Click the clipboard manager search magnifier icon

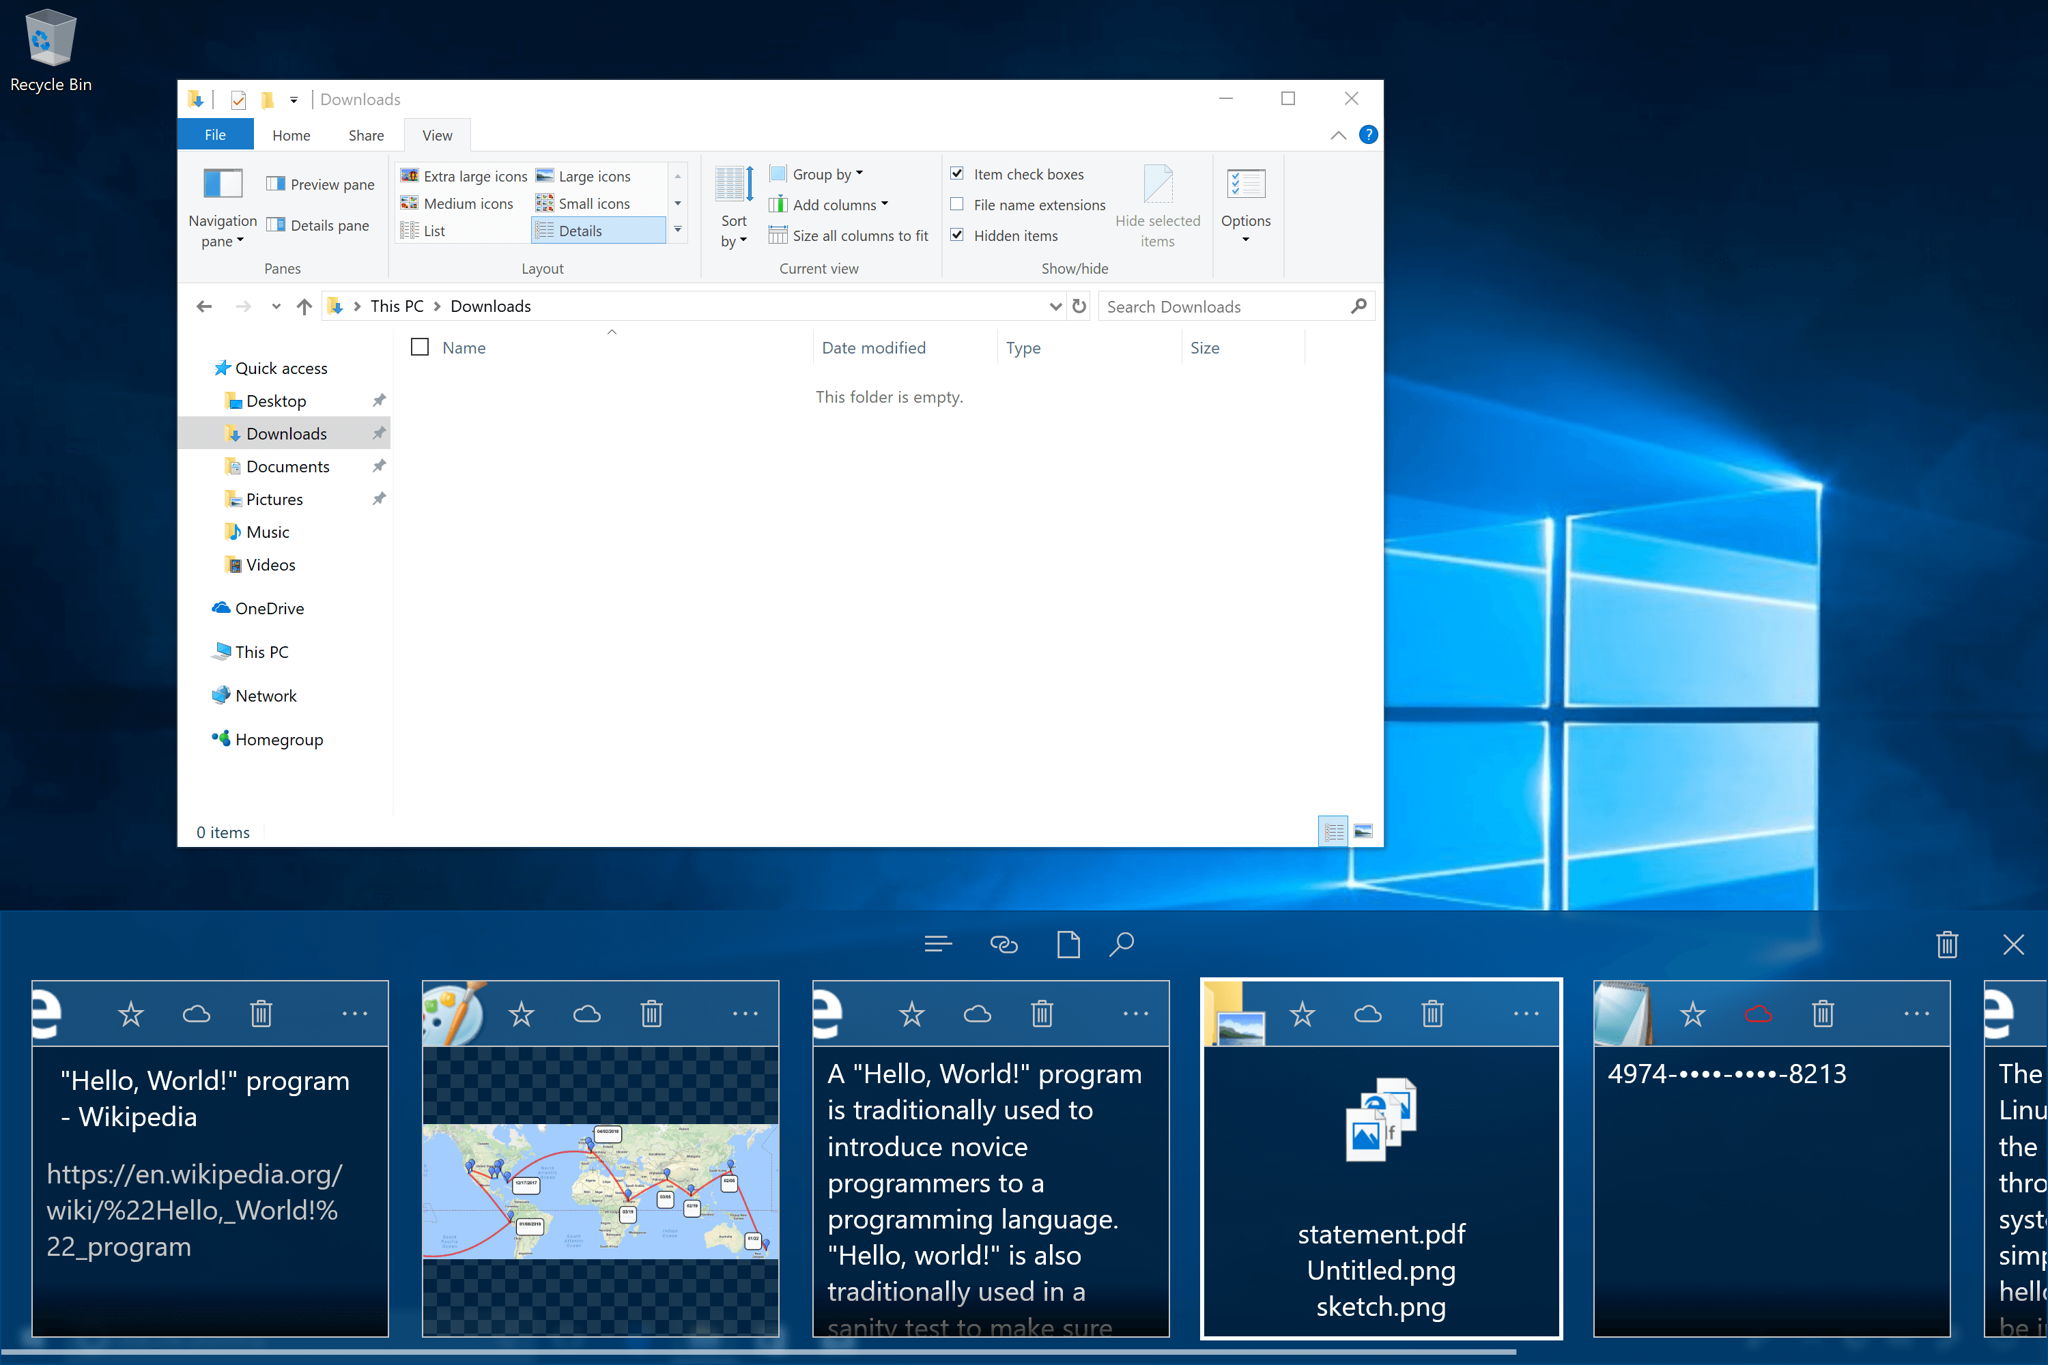(1122, 944)
